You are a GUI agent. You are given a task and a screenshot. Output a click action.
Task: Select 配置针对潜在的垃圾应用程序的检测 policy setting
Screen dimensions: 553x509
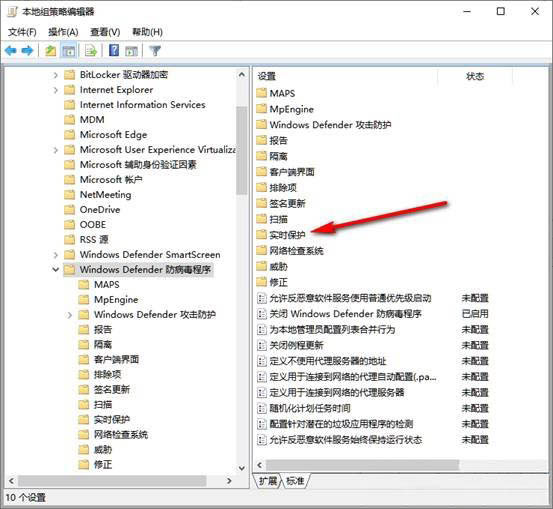coord(341,424)
